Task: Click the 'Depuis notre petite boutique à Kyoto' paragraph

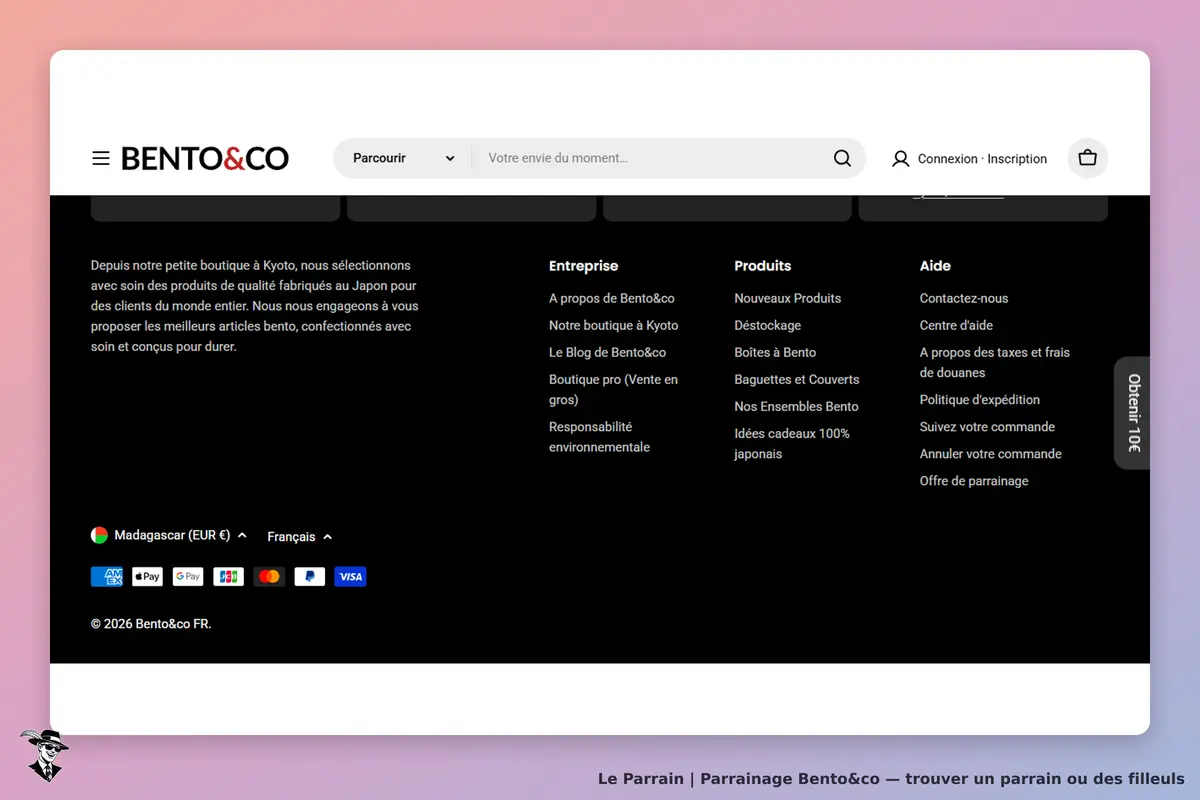Action: (255, 306)
